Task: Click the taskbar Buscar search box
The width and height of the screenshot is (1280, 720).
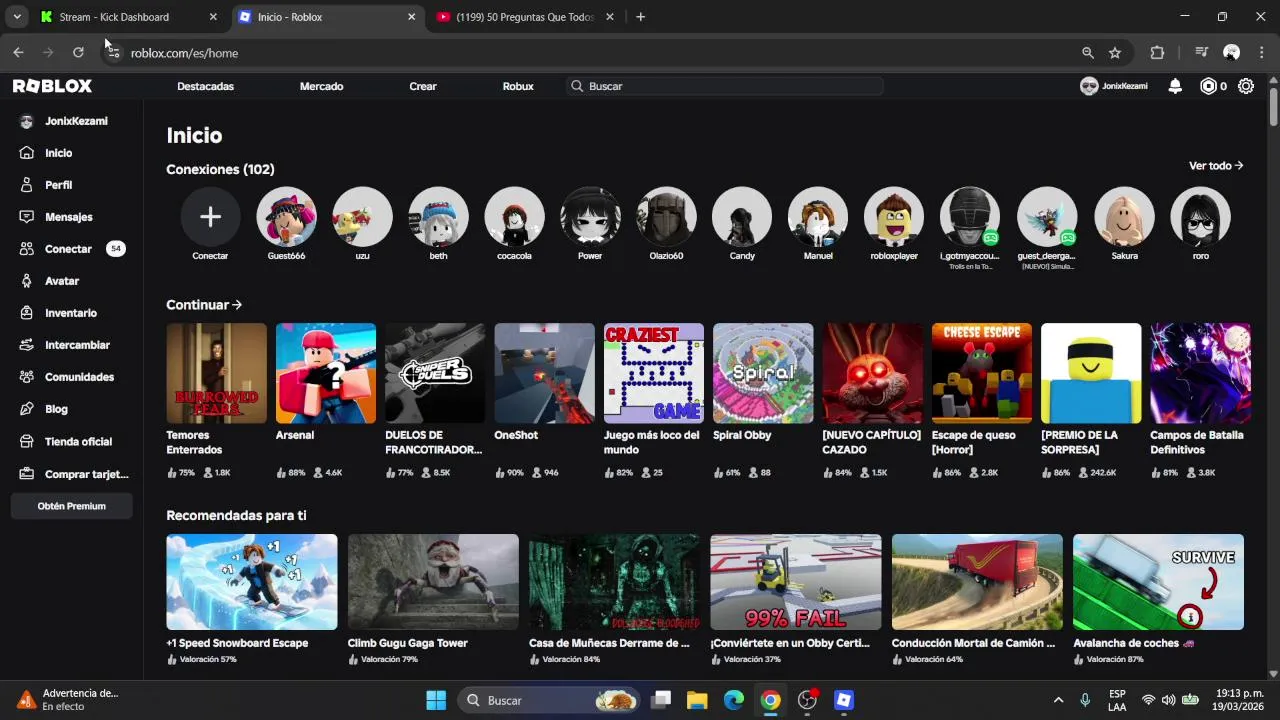Action: pyautogui.click(x=548, y=700)
